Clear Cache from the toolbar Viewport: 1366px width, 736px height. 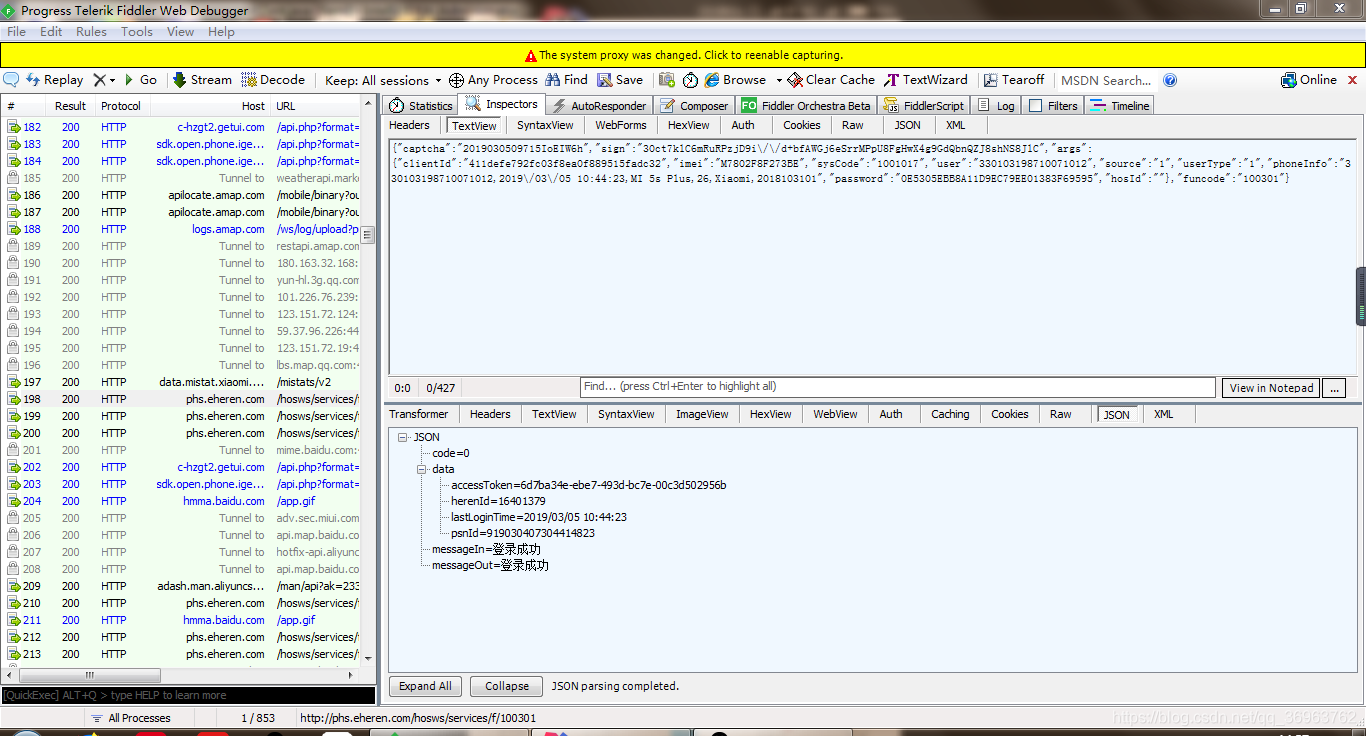point(831,80)
